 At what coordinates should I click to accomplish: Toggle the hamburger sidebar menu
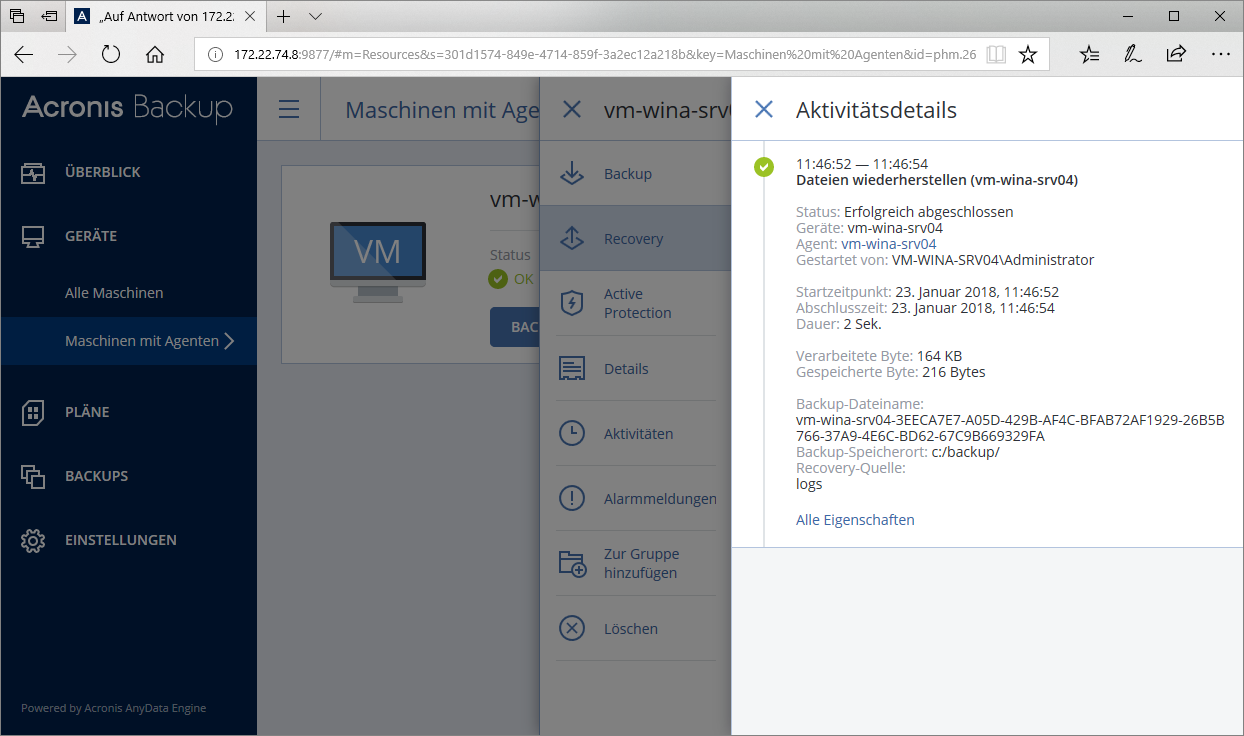click(289, 110)
